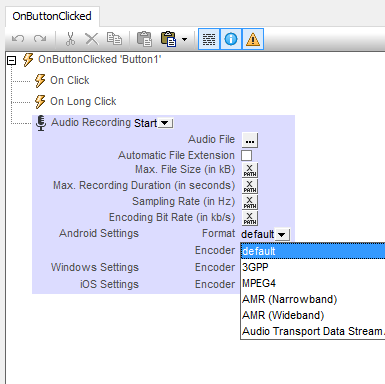Select 'MPEG4' in the format list
This screenshot has width=385, height=384.
point(313,283)
